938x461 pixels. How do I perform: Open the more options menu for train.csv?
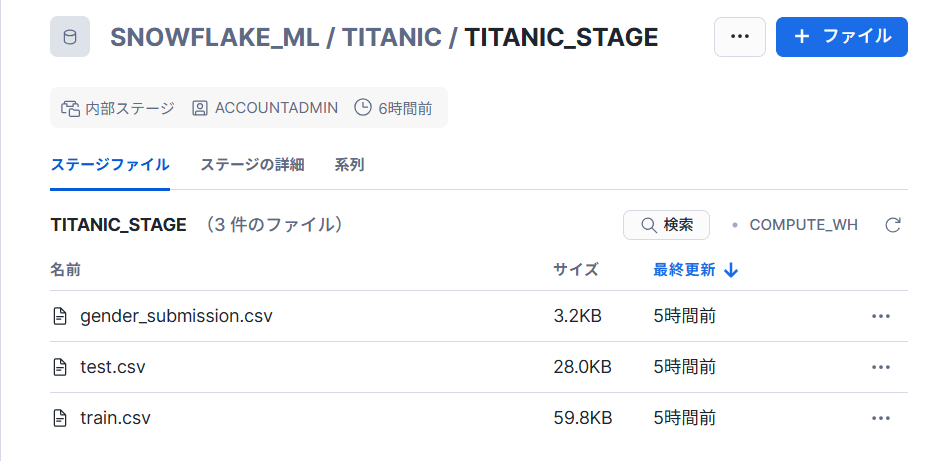[880, 418]
